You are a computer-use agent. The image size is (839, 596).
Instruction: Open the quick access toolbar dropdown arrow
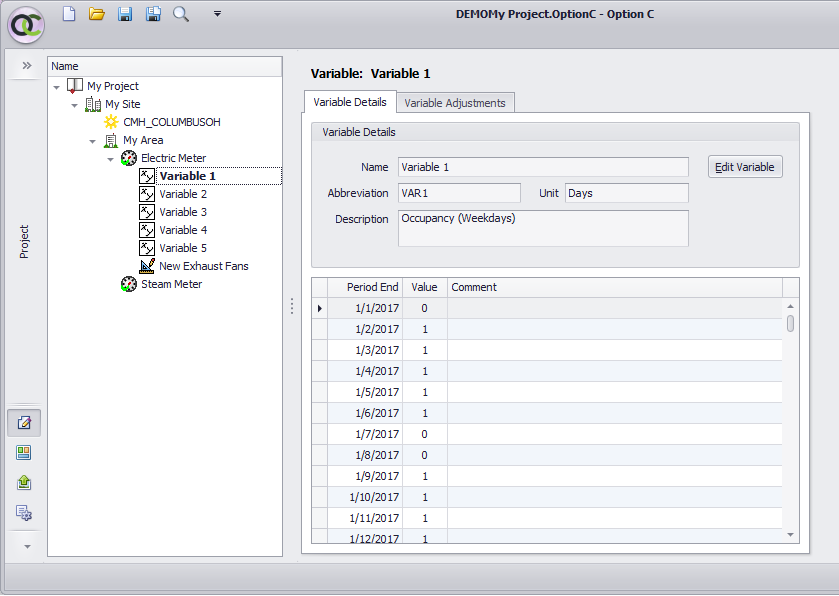coord(217,14)
